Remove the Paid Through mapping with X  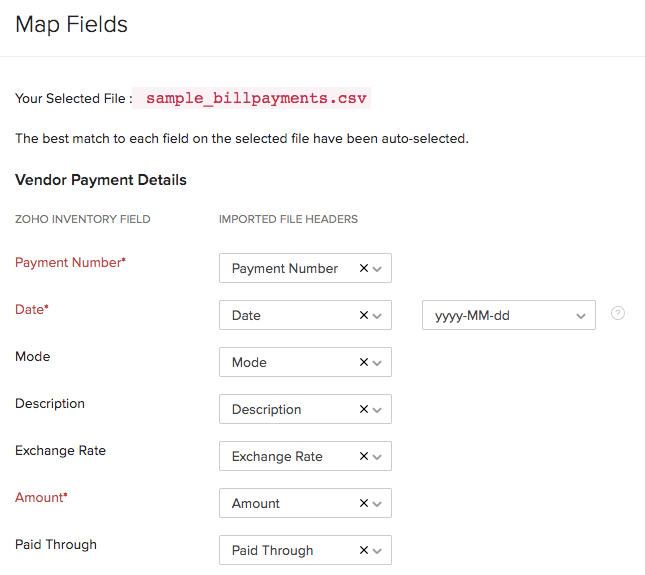click(364, 550)
